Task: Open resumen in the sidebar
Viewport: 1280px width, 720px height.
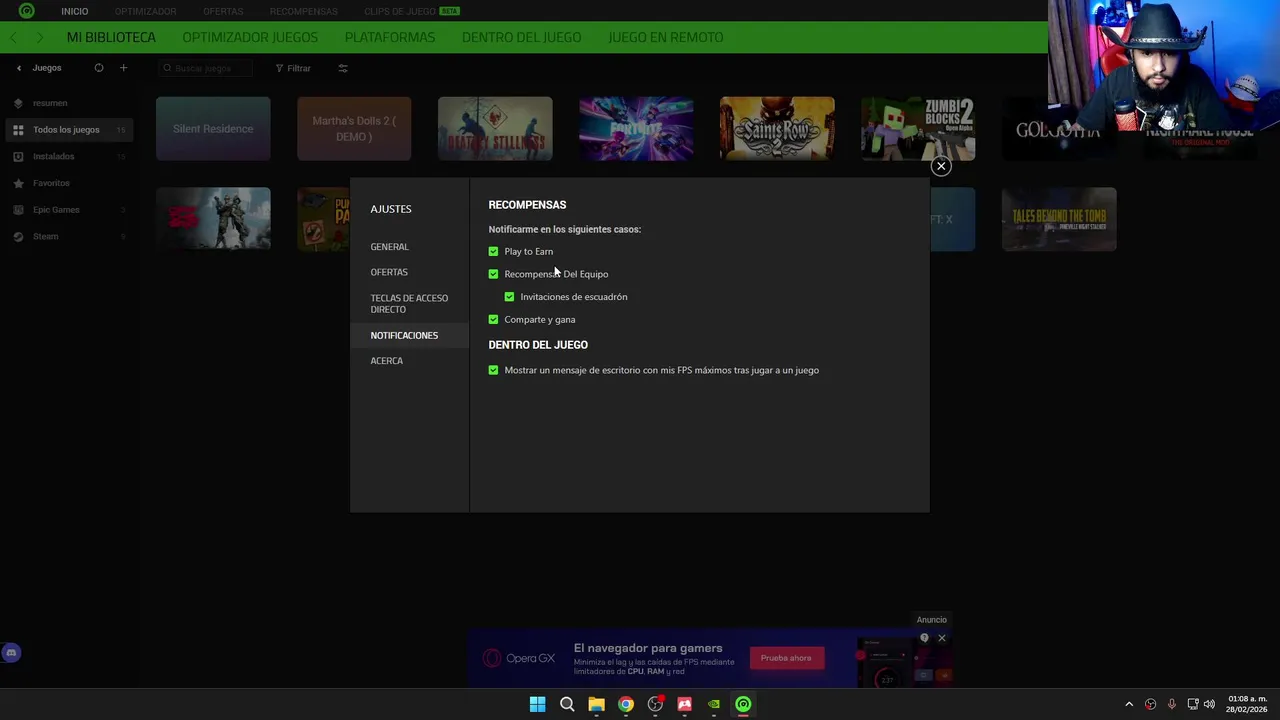Action: pyautogui.click(x=50, y=103)
